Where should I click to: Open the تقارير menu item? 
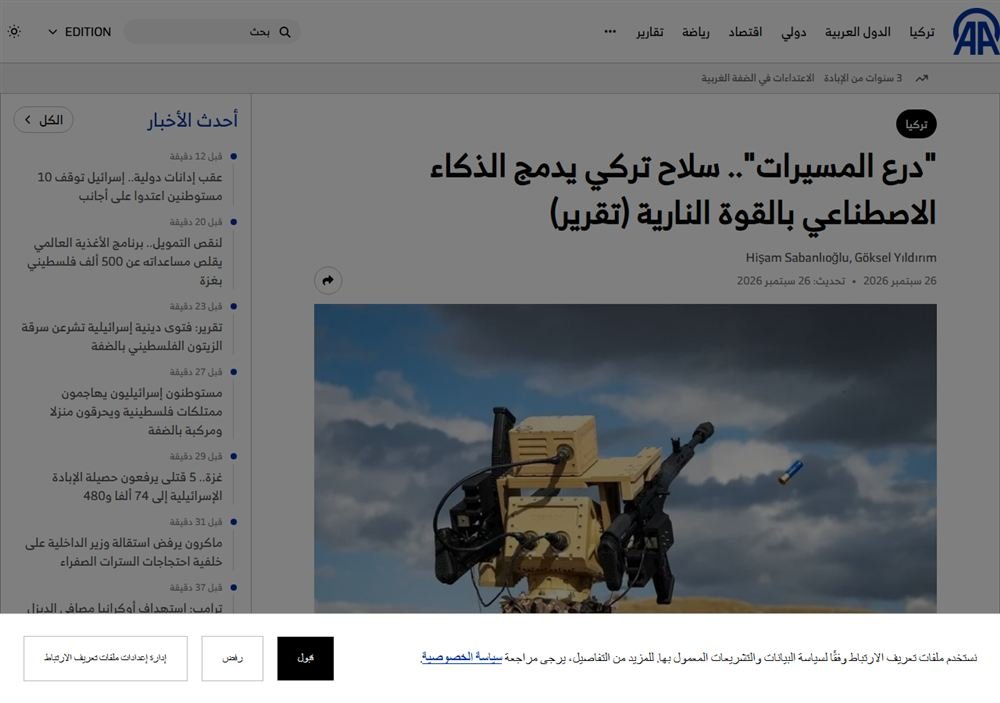[649, 32]
